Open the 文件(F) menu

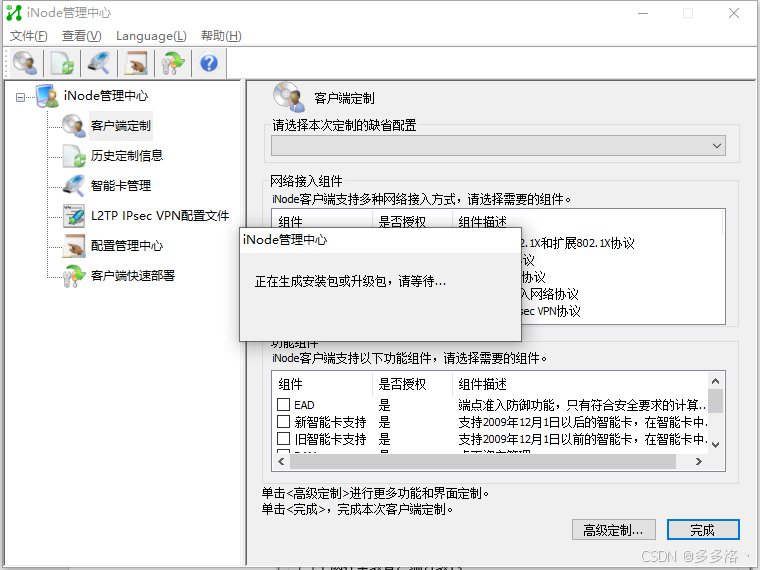tap(29, 36)
